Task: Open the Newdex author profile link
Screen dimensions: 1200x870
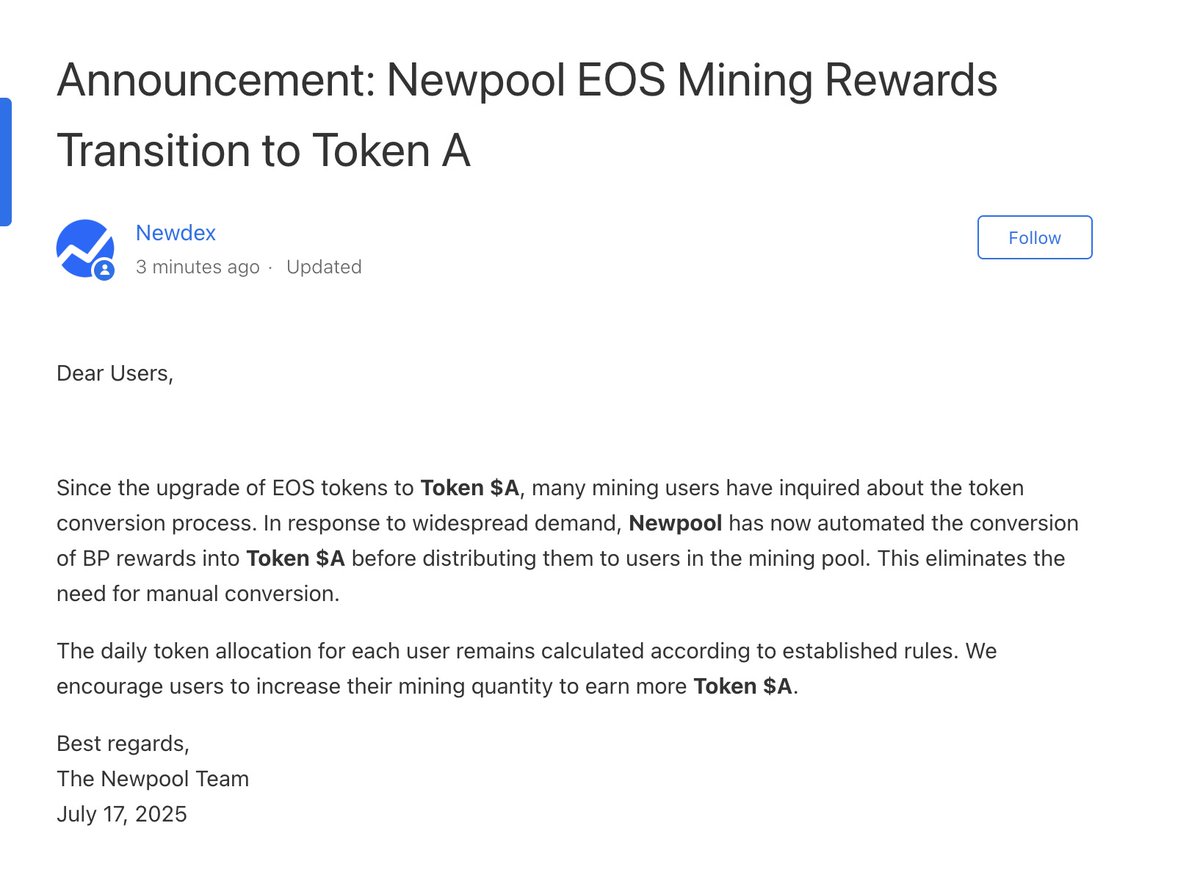Action: pos(176,233)
